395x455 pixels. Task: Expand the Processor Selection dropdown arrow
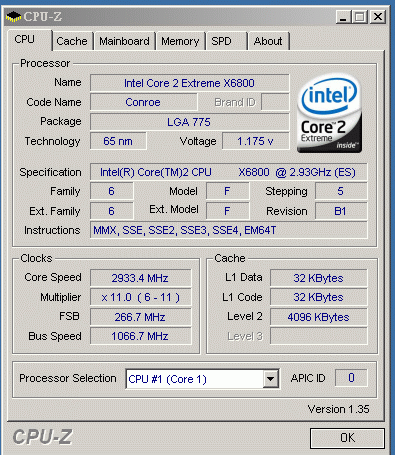point(271,379)
